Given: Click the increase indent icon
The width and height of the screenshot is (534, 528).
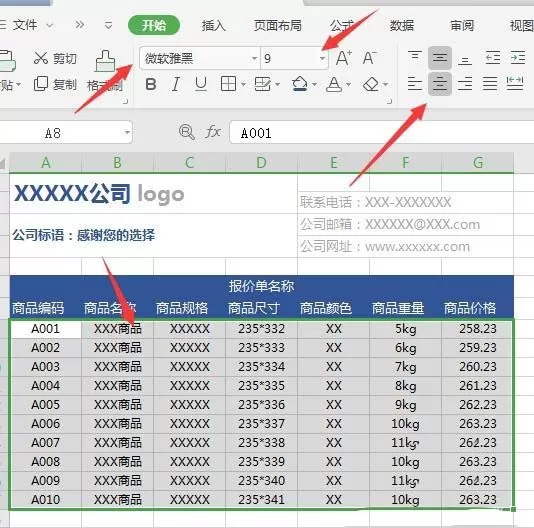Looking at the screenshot, I should (x=518, y=58).
